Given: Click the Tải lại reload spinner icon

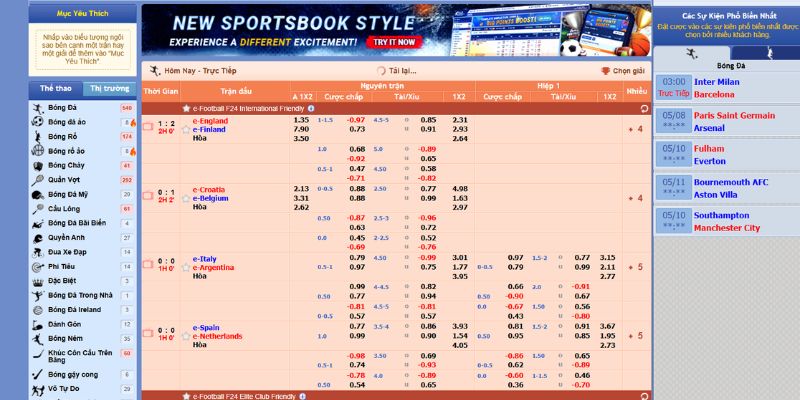Looking at the screenshot, I should [381, 71].
